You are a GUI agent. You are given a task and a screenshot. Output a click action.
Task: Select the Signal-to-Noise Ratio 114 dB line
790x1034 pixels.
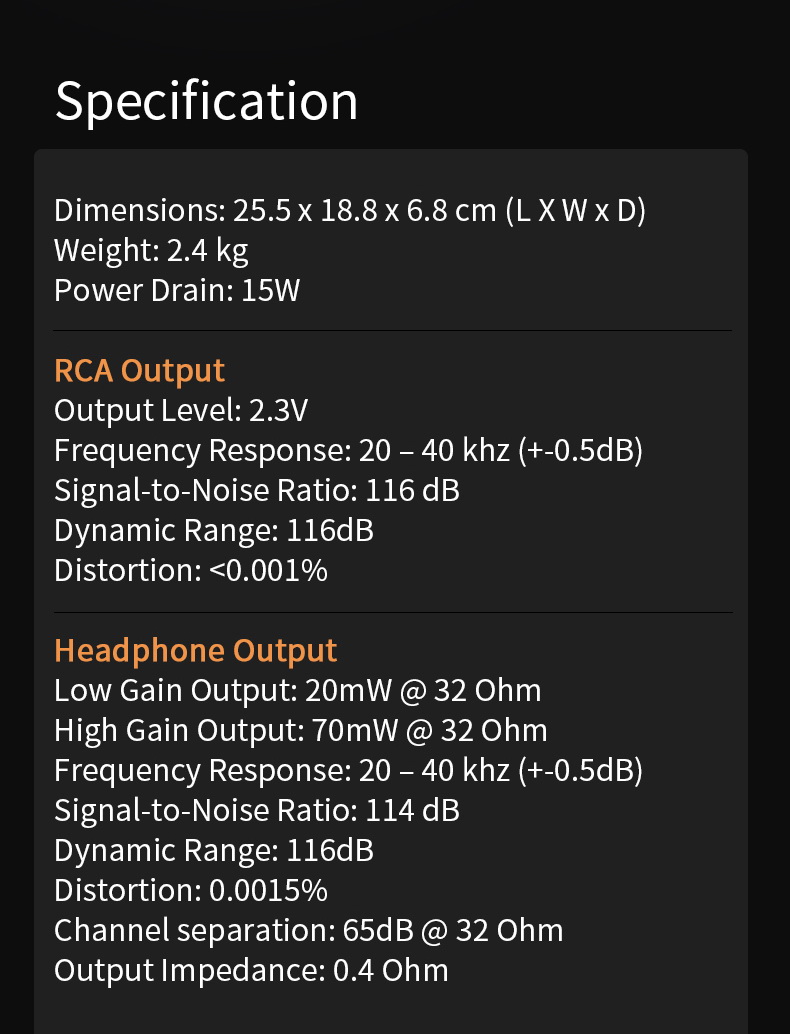[257, 811]
